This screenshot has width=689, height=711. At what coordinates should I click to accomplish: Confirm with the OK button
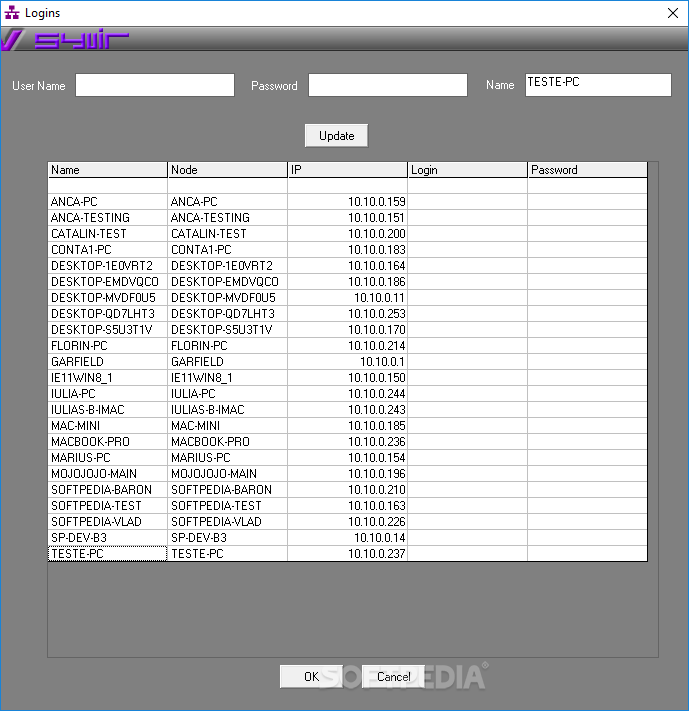point(311,677)
